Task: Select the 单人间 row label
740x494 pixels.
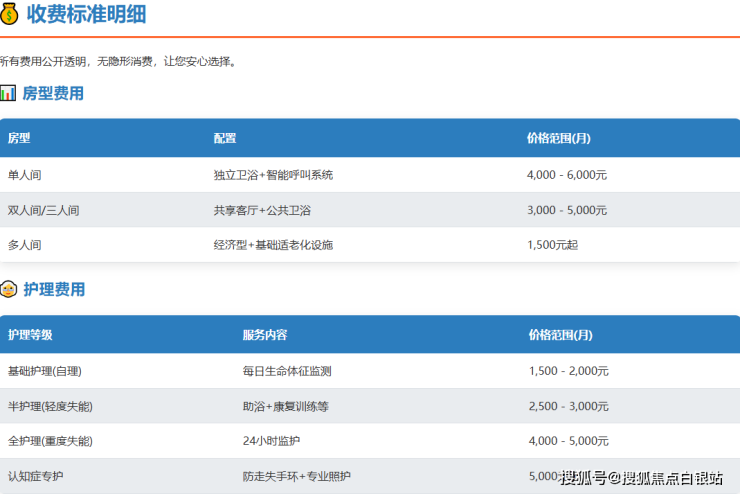Action: (x=25, y=175)
